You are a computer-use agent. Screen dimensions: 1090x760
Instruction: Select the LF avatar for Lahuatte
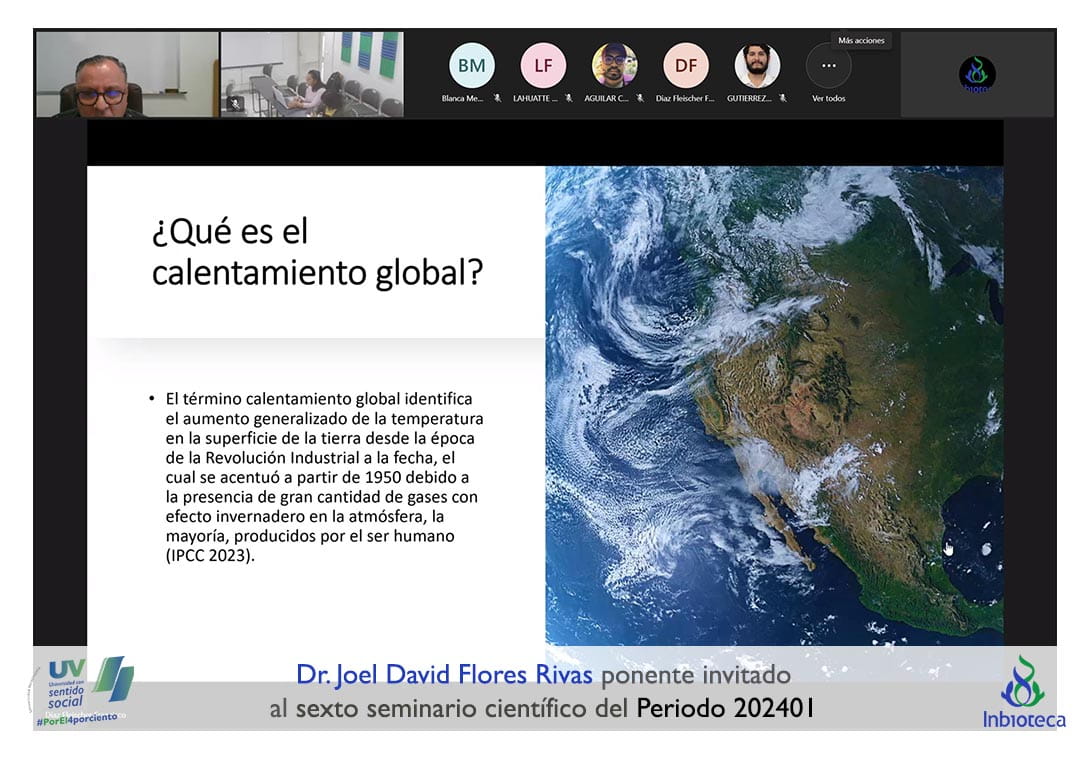(542, 66)
